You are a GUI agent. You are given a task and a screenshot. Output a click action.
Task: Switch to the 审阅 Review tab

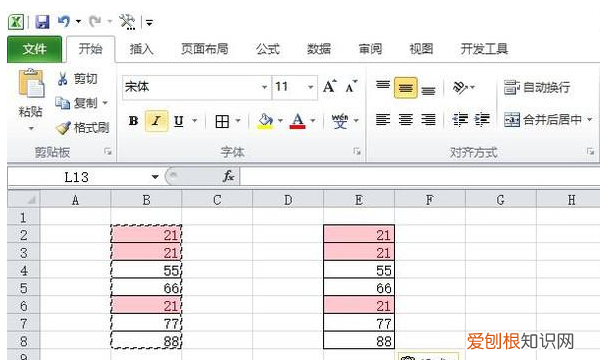click(x=370, y=49)
